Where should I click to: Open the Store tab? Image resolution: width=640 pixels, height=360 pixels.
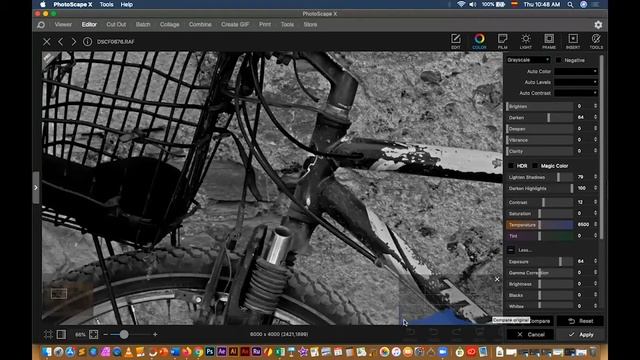tap(310, 24)
